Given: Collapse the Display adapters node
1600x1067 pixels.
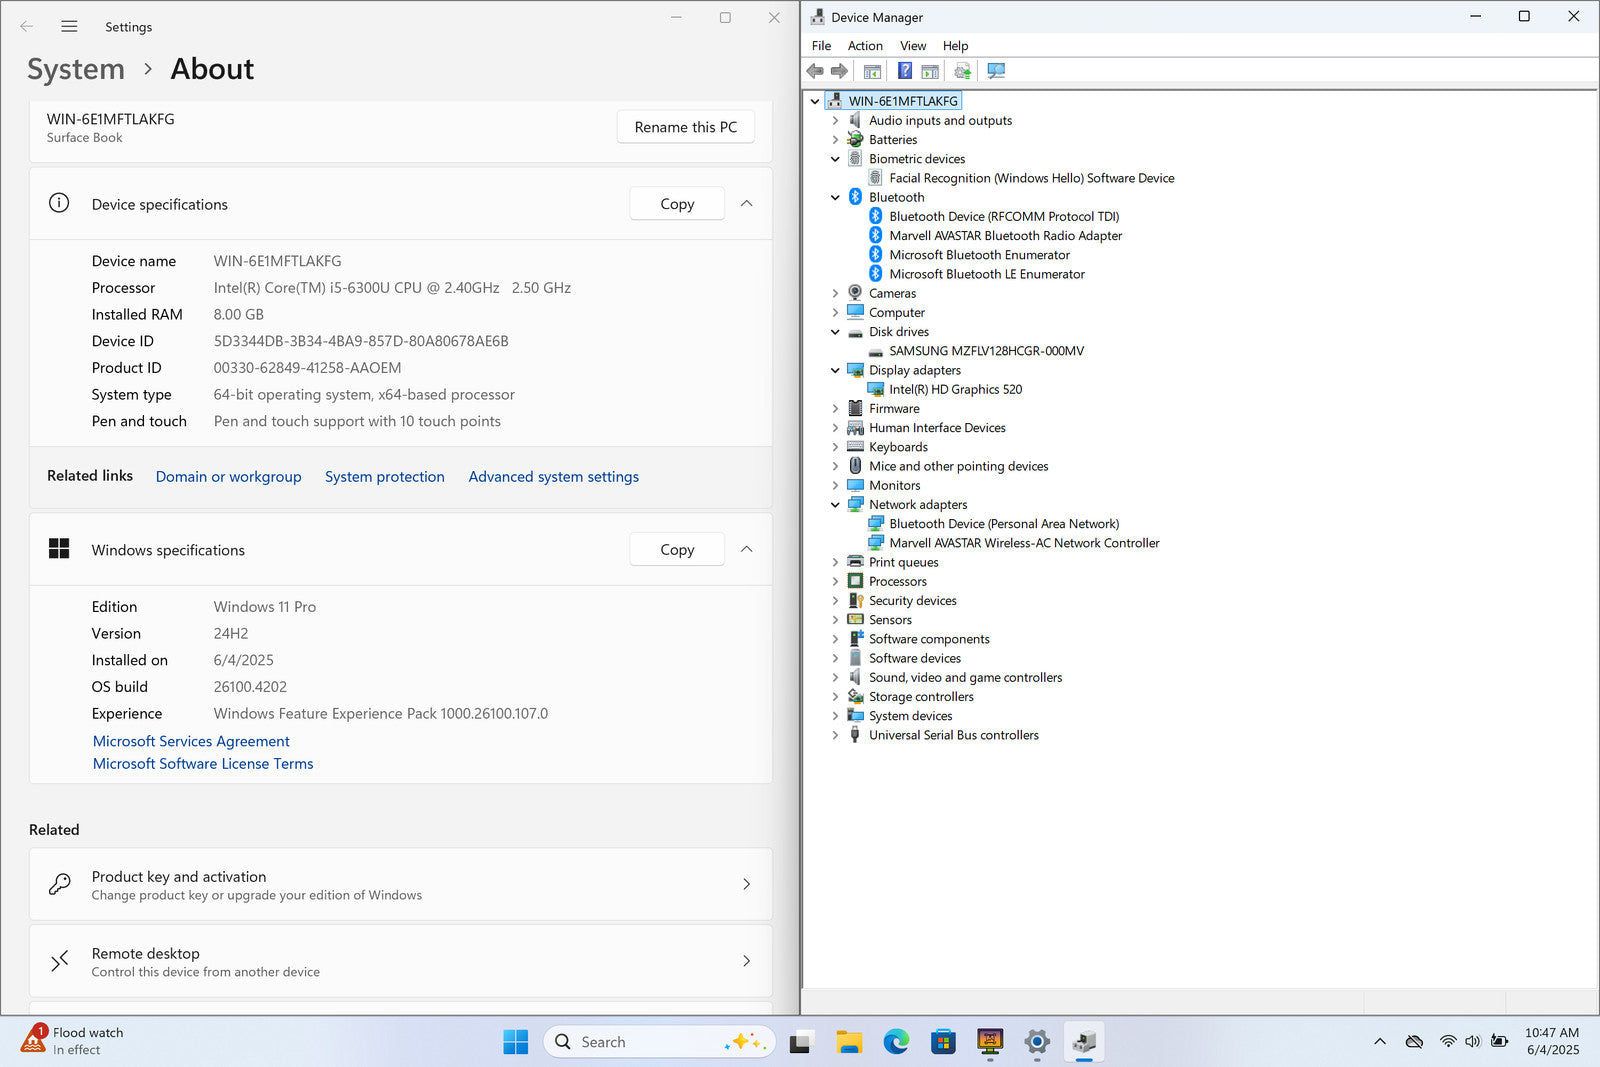Looking at the screenshot, I should (836, 370).
